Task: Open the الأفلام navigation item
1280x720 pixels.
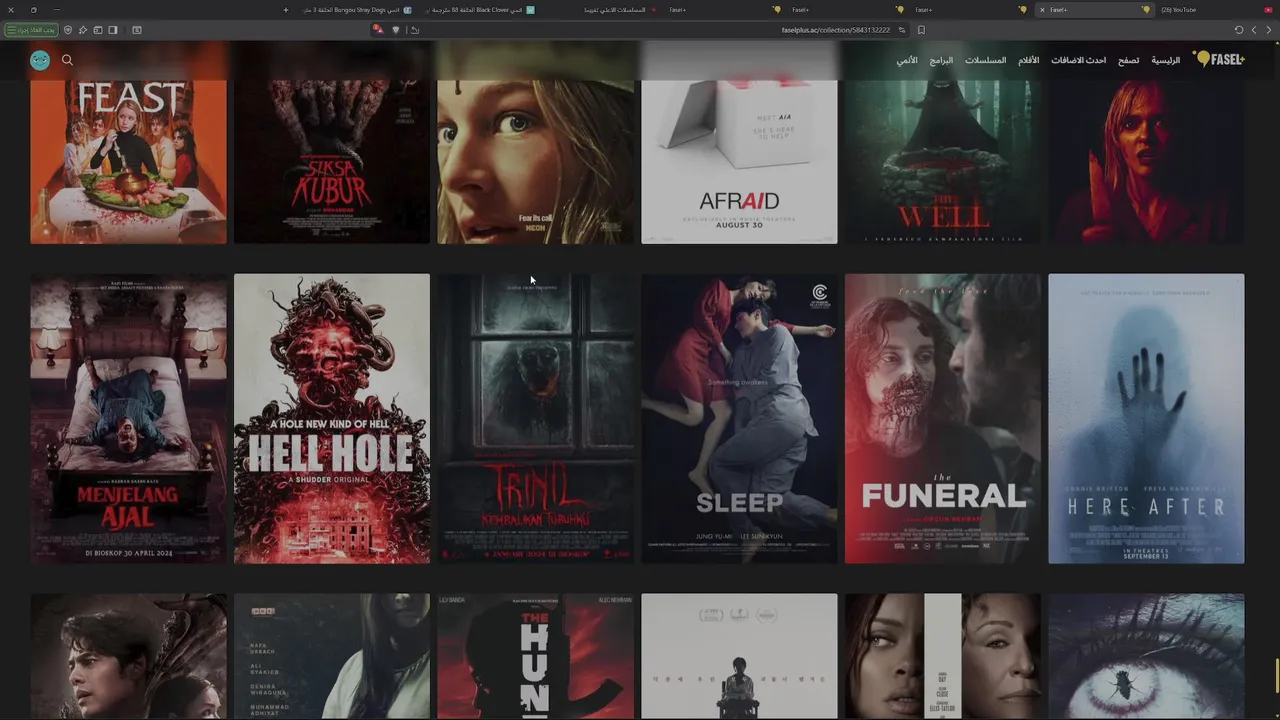Action: tap(1028, 60)
